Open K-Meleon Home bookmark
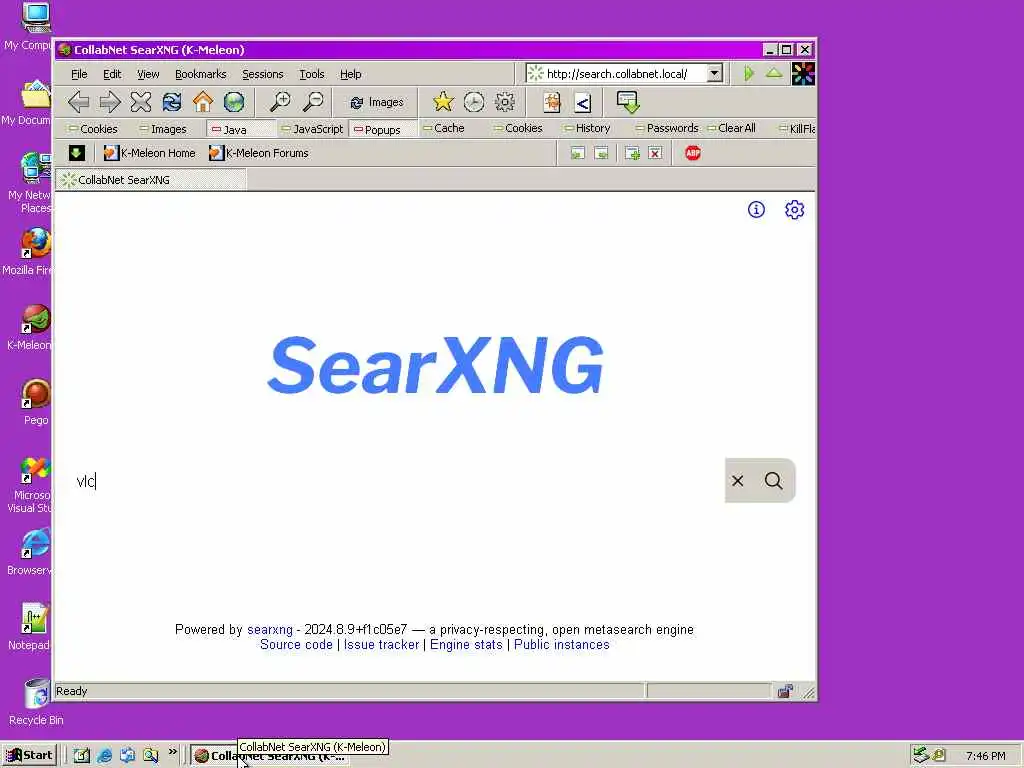 pos(150,153)
